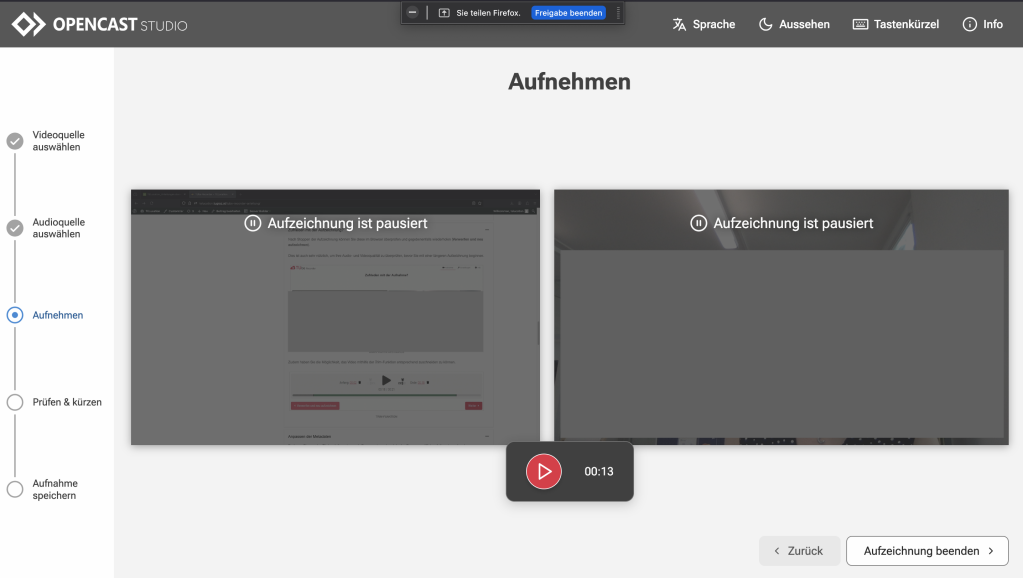
Task: Click the pause icon on webcam preview
Action: 698,223
